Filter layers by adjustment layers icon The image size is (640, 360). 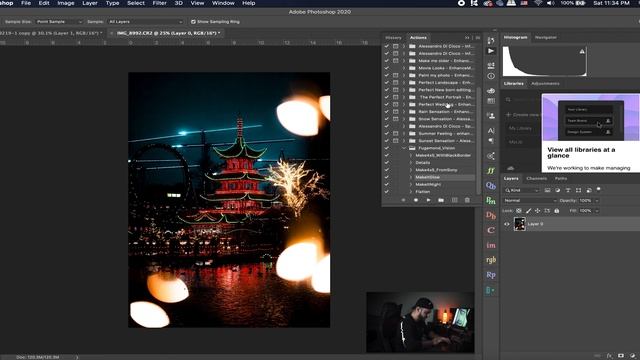(558, 190)
